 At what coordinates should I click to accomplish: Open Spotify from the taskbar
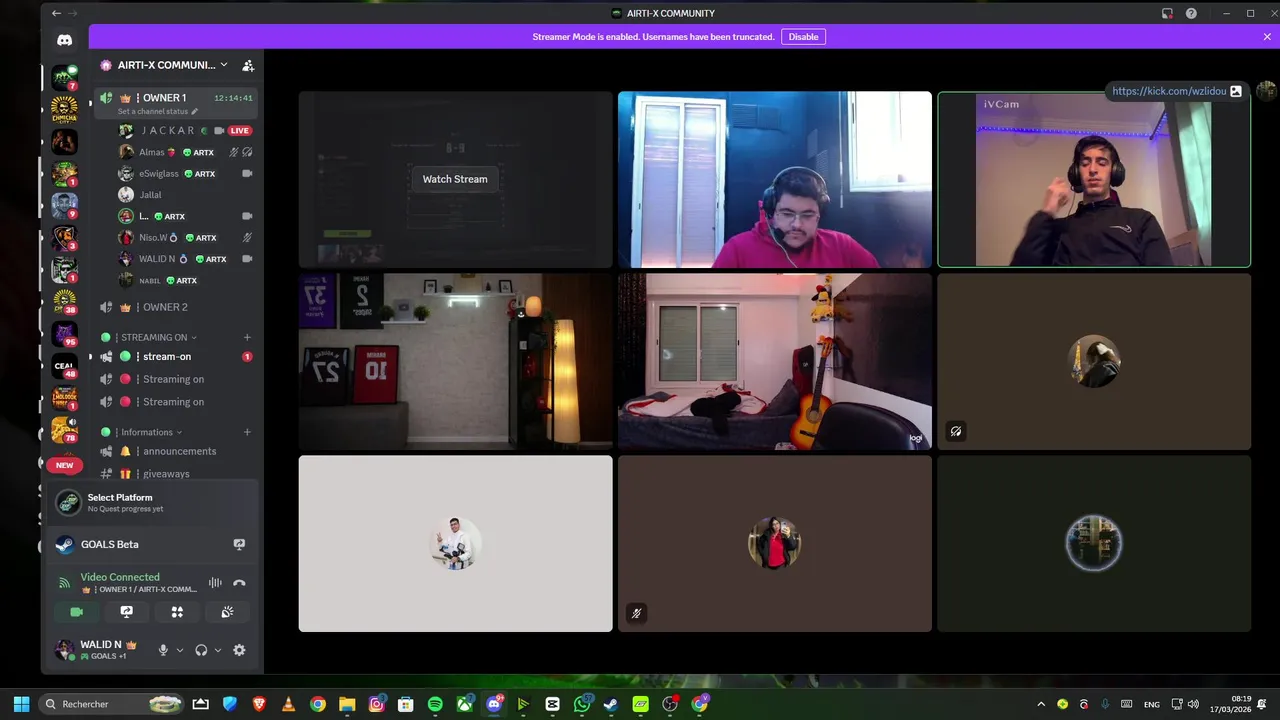(x=435, y=704)
